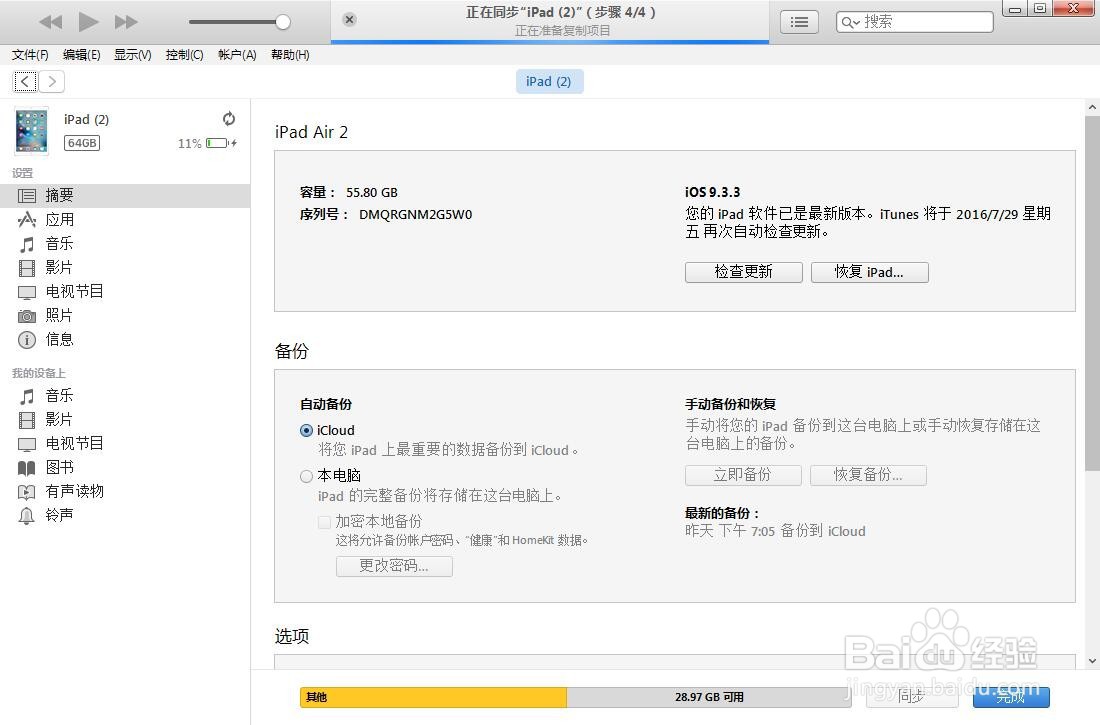This screenshot has width=1100, height=725.
Task: Open the 帐户(A) menu
Action: (237, 55)
